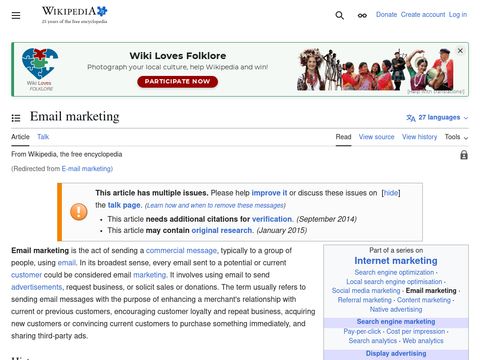
Task: Open the Tools dropdown menu
Action: [456, 137]
